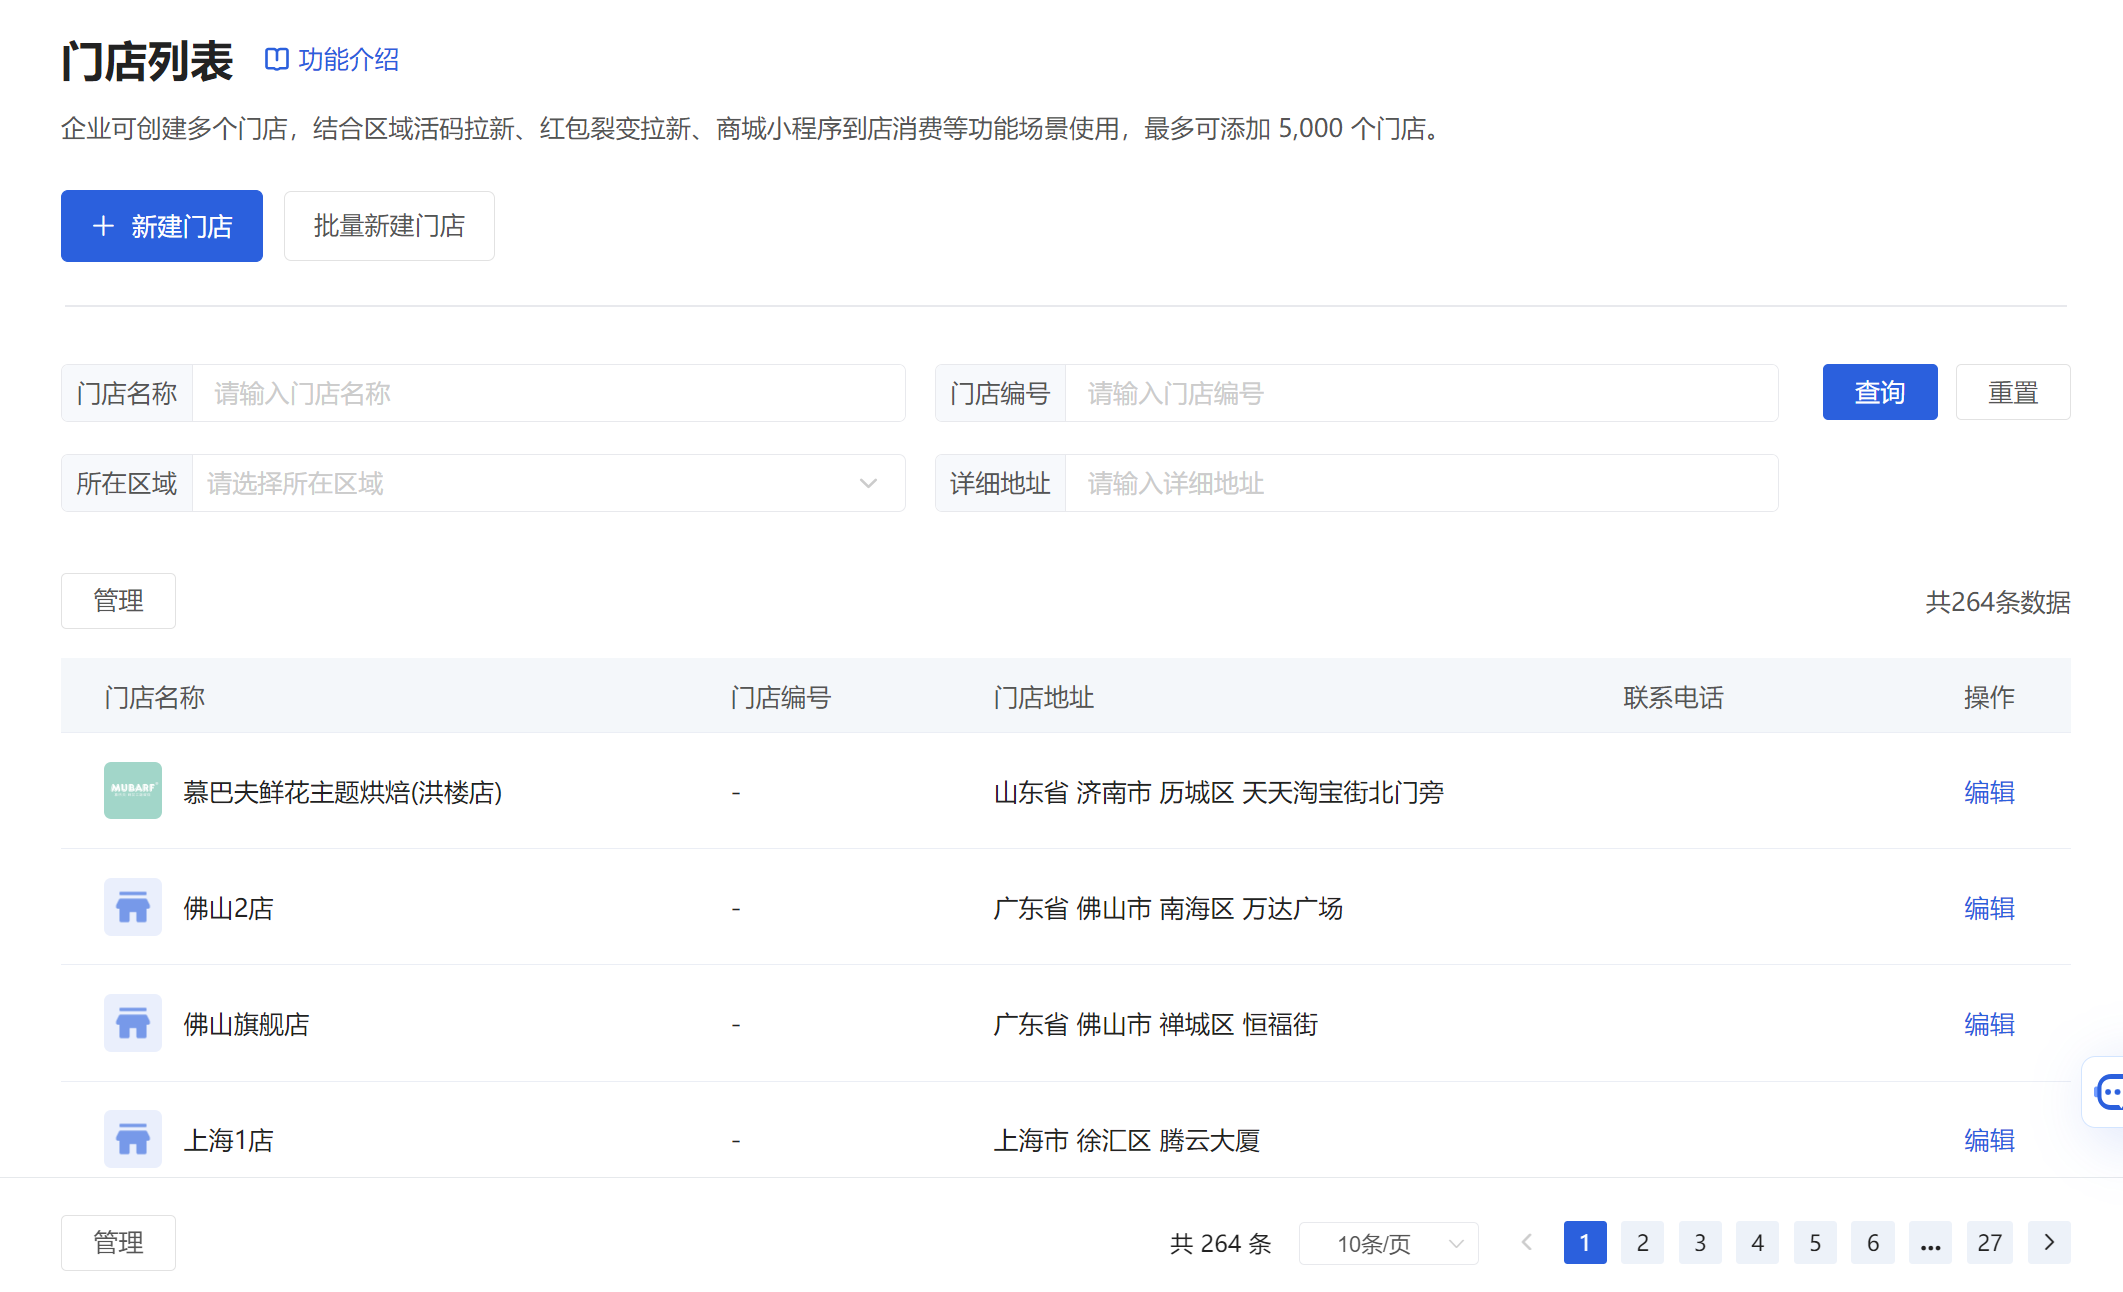Click the ellipsis to jump more pages
Image resolution: width=2123 pixels, height=1292 pixels.
(x=1930, y=1243)
